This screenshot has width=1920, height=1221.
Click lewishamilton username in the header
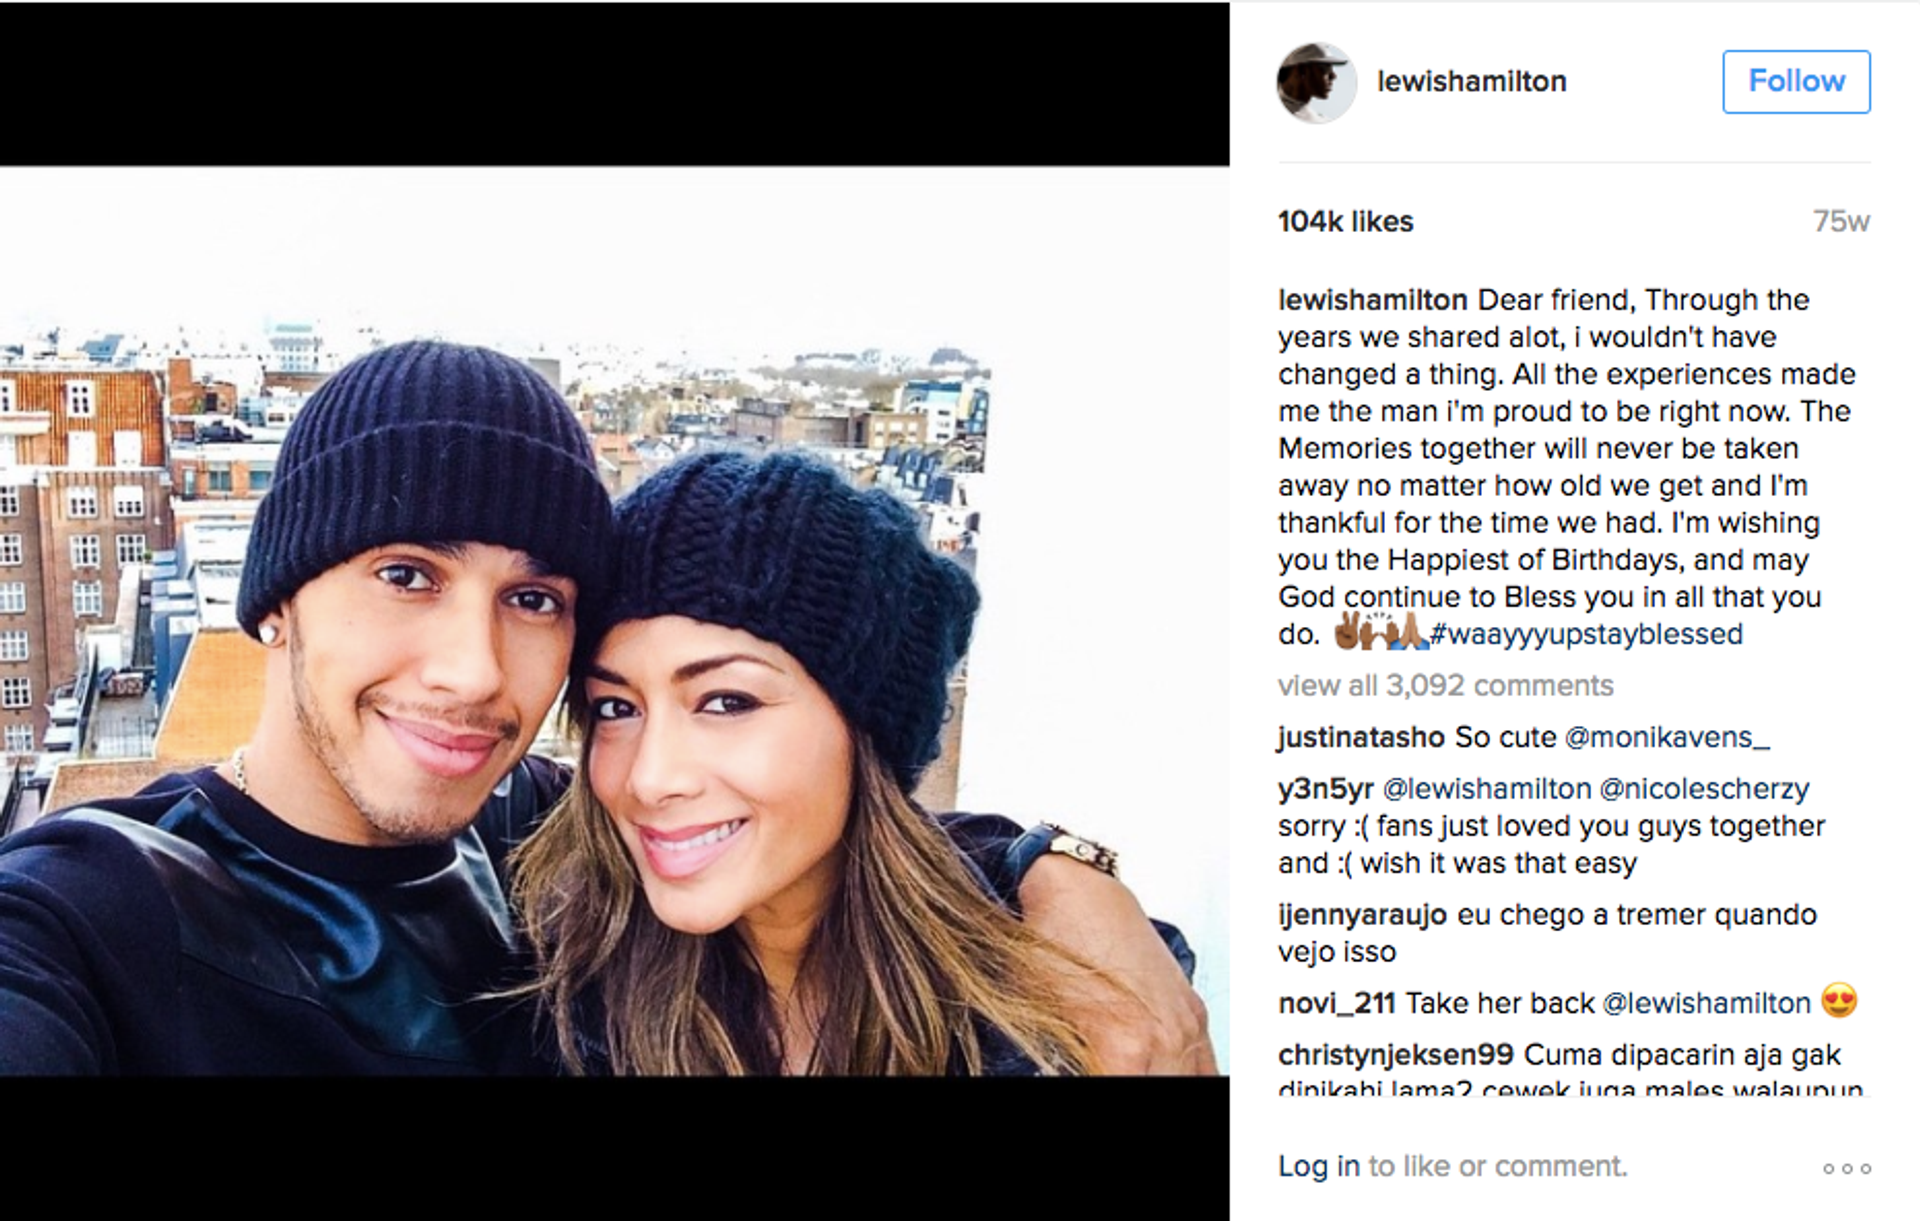point(1472,81)
